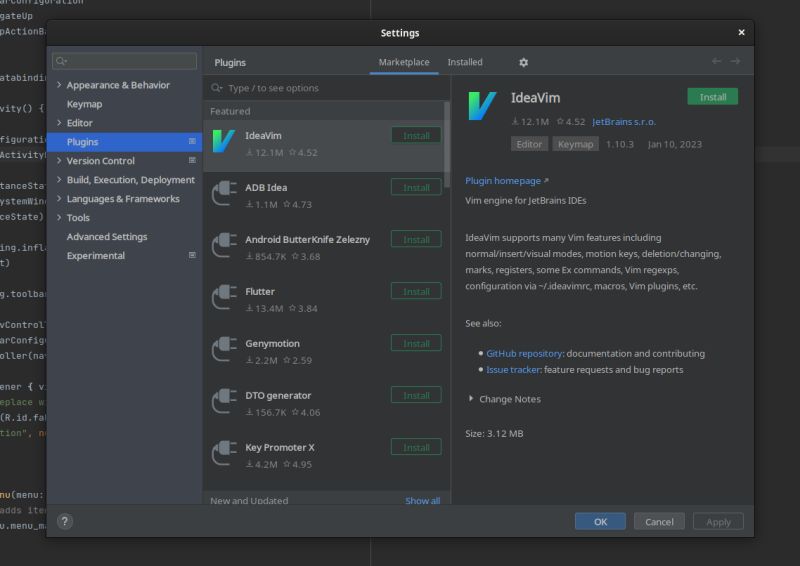Go forward with the right arrow
800x566 pixels.
tap(735, 61)
